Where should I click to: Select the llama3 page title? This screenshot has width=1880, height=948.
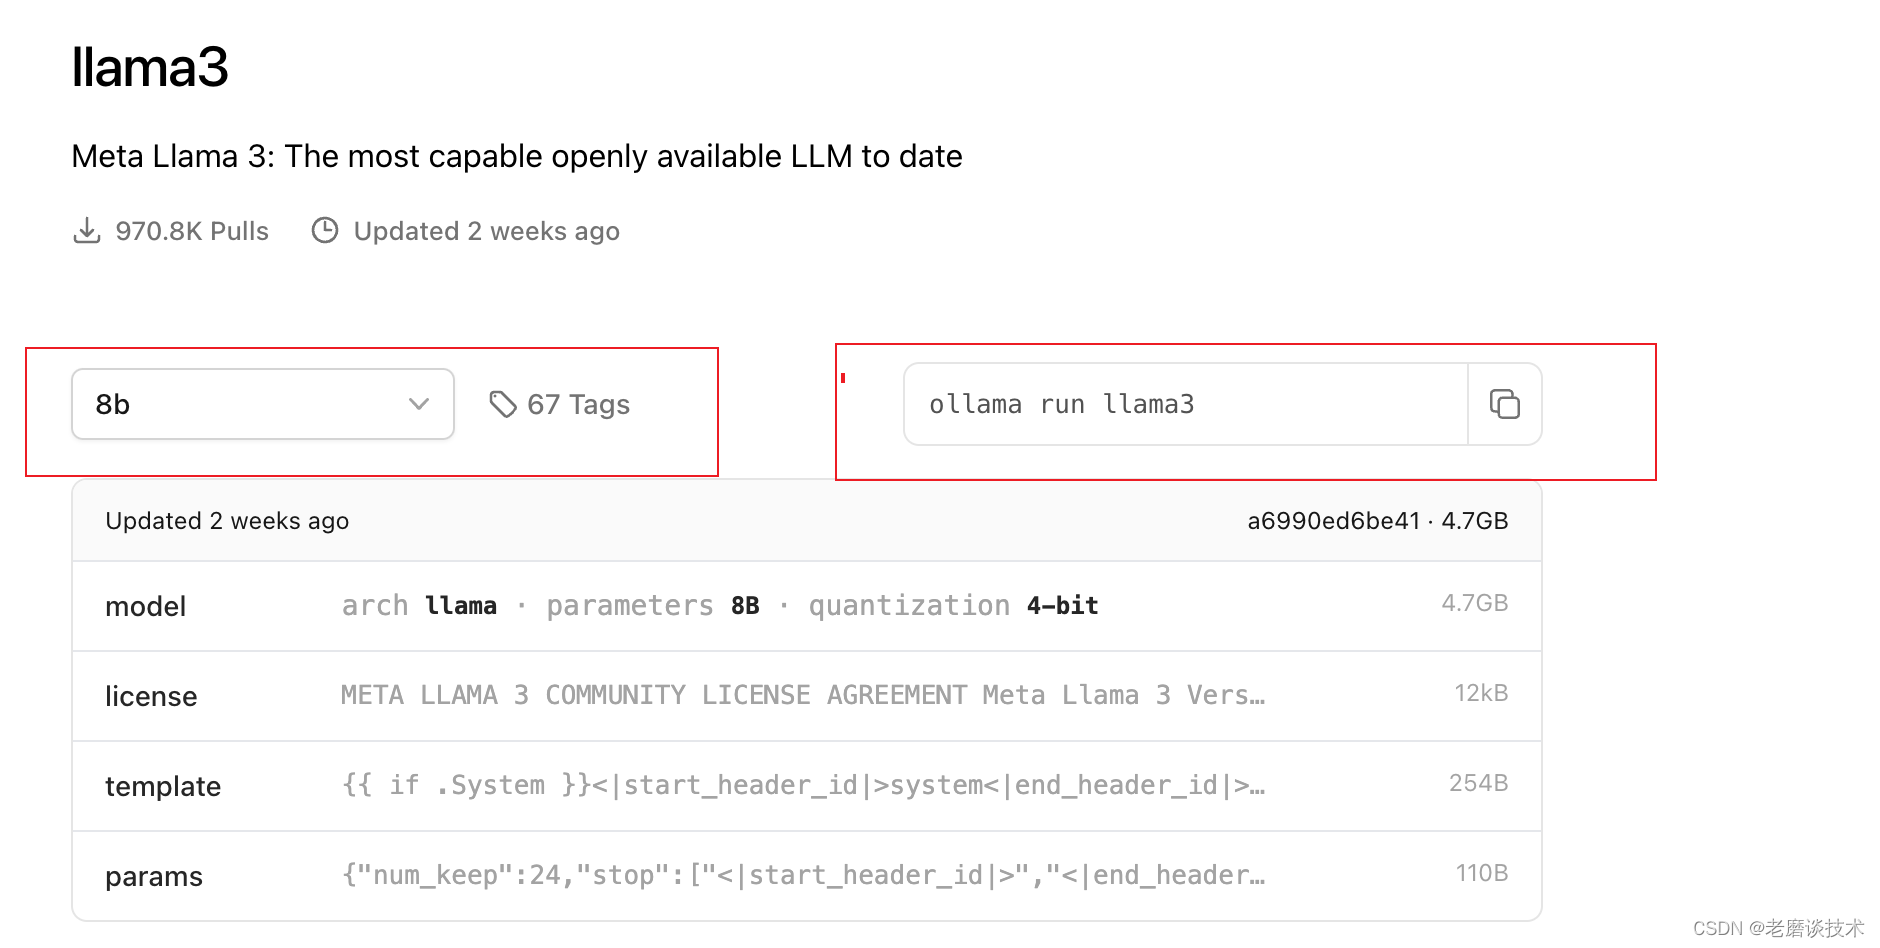click(150, 67)
